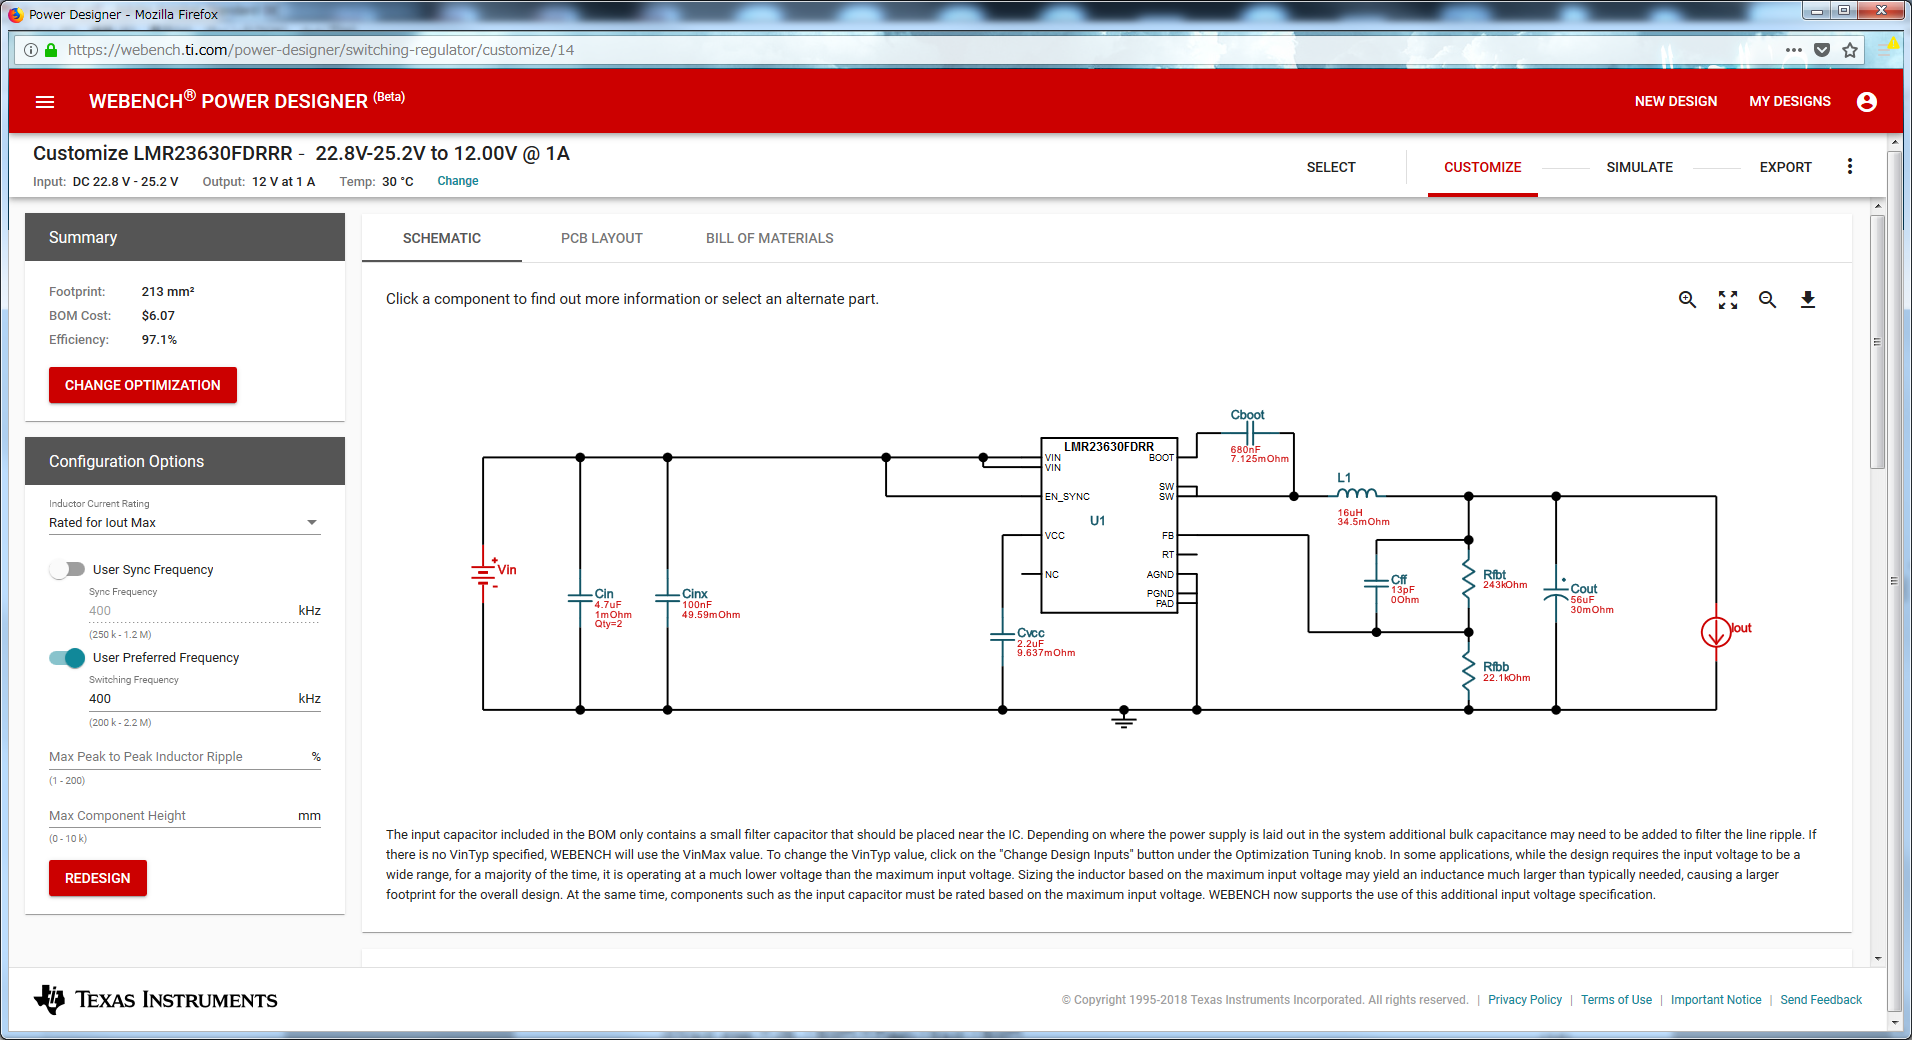Open the more options vertical dots menu

(1849, 167)
